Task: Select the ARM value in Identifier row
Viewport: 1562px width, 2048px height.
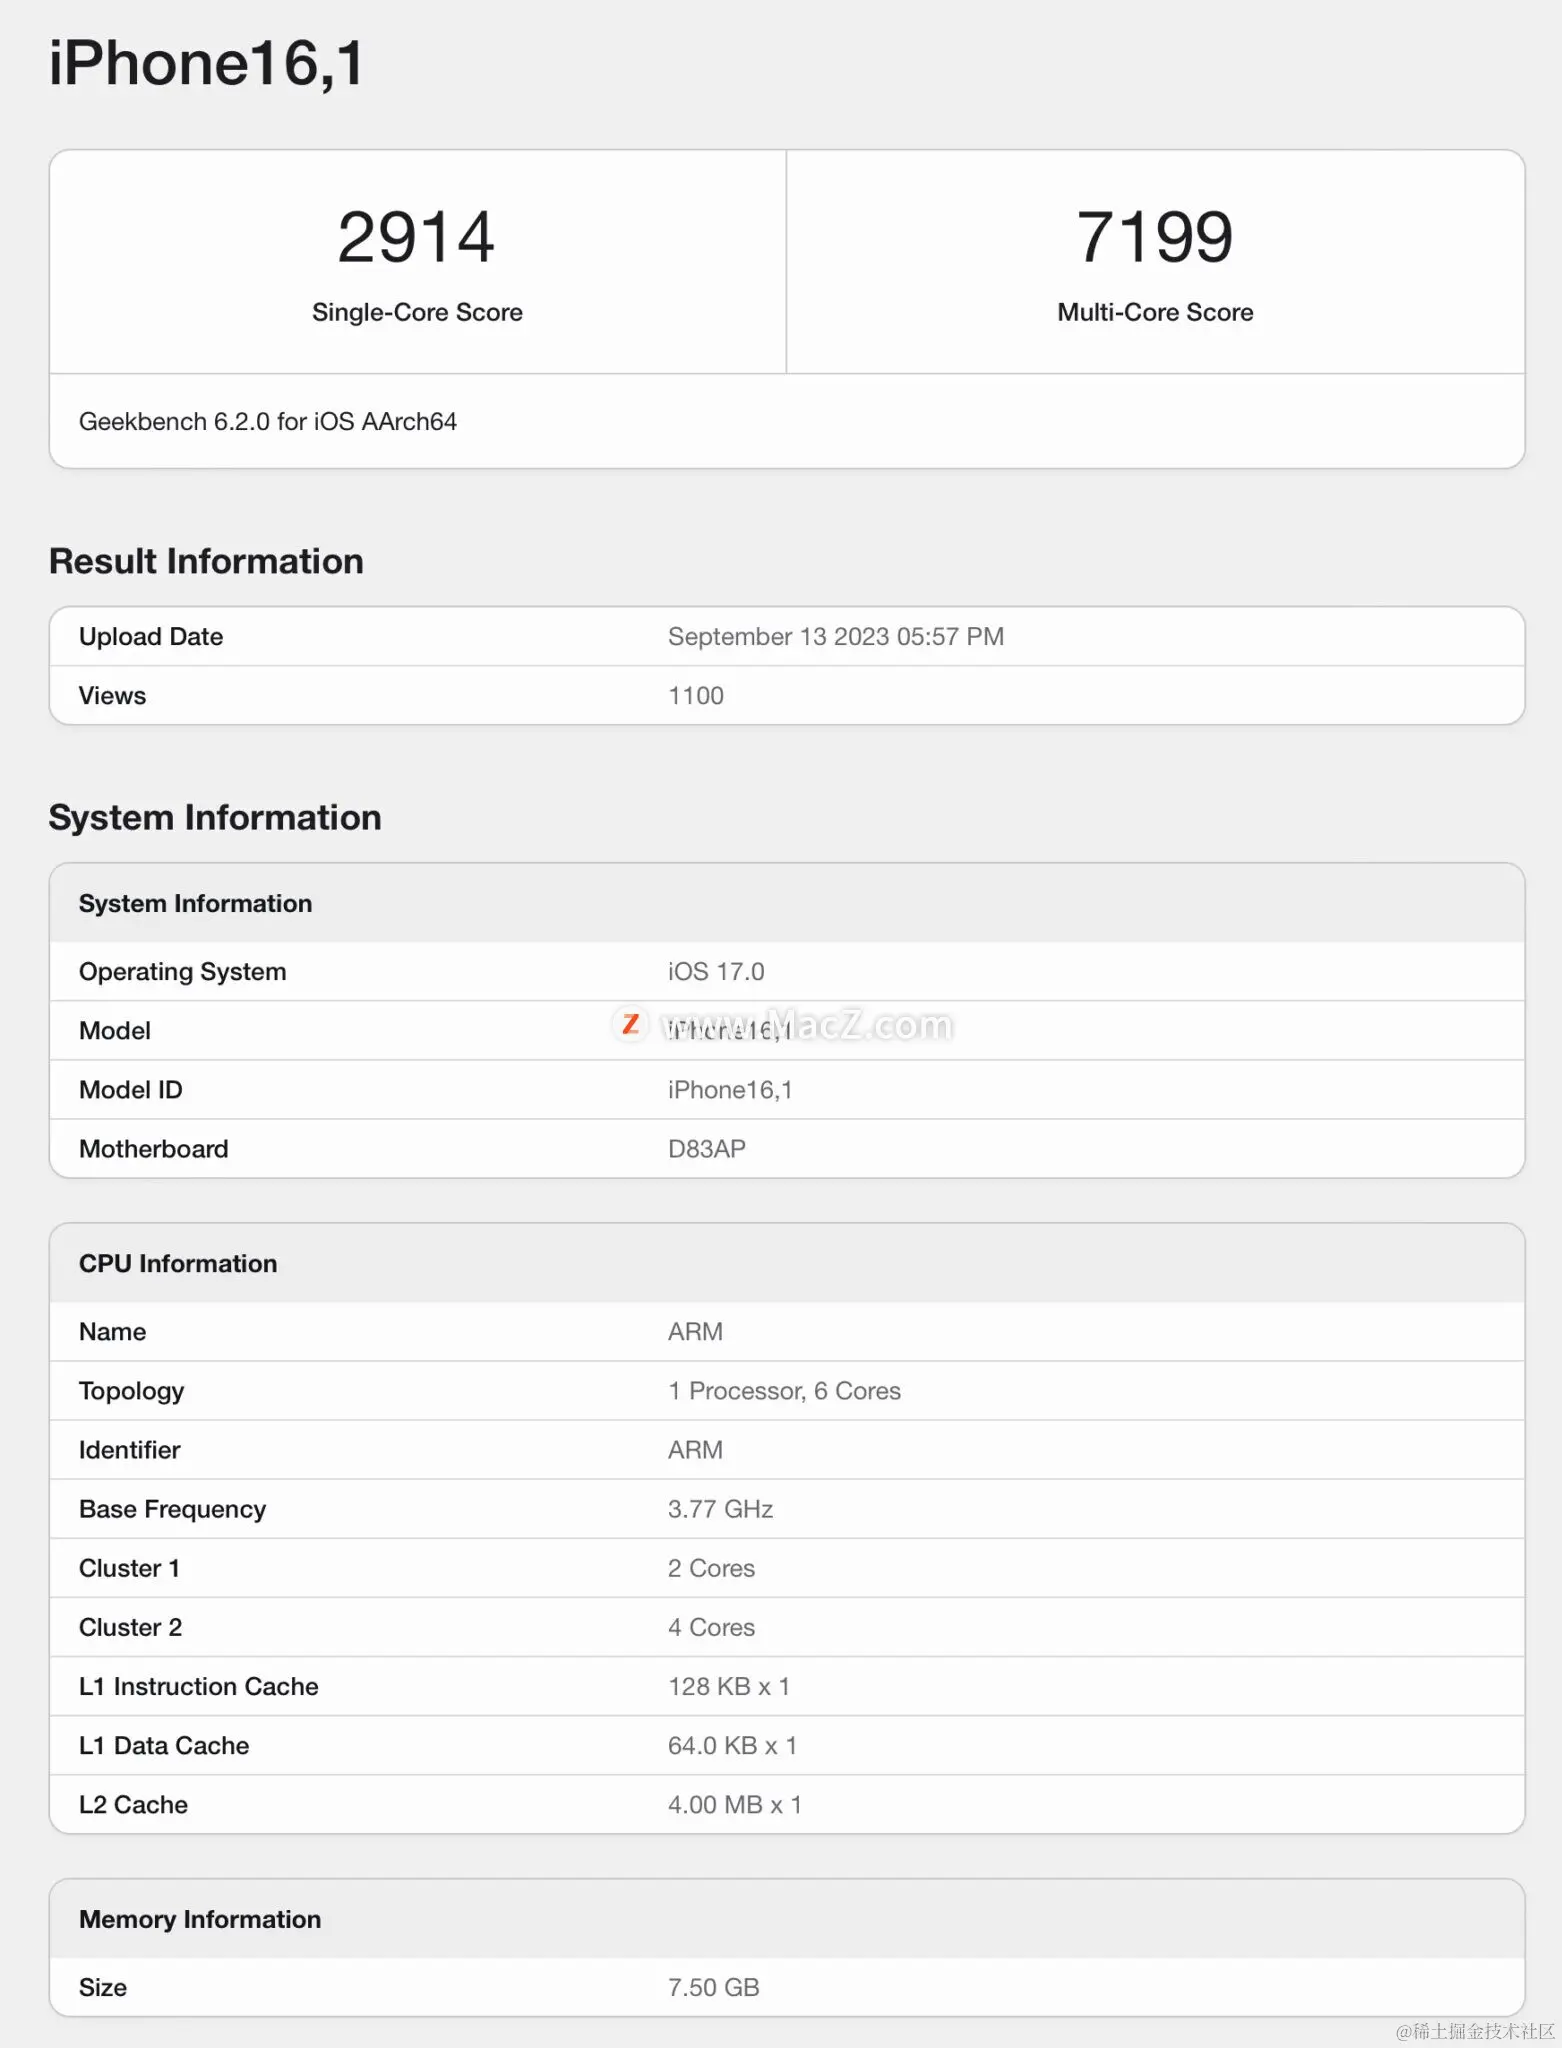Action: click(x=695, y=1450)
